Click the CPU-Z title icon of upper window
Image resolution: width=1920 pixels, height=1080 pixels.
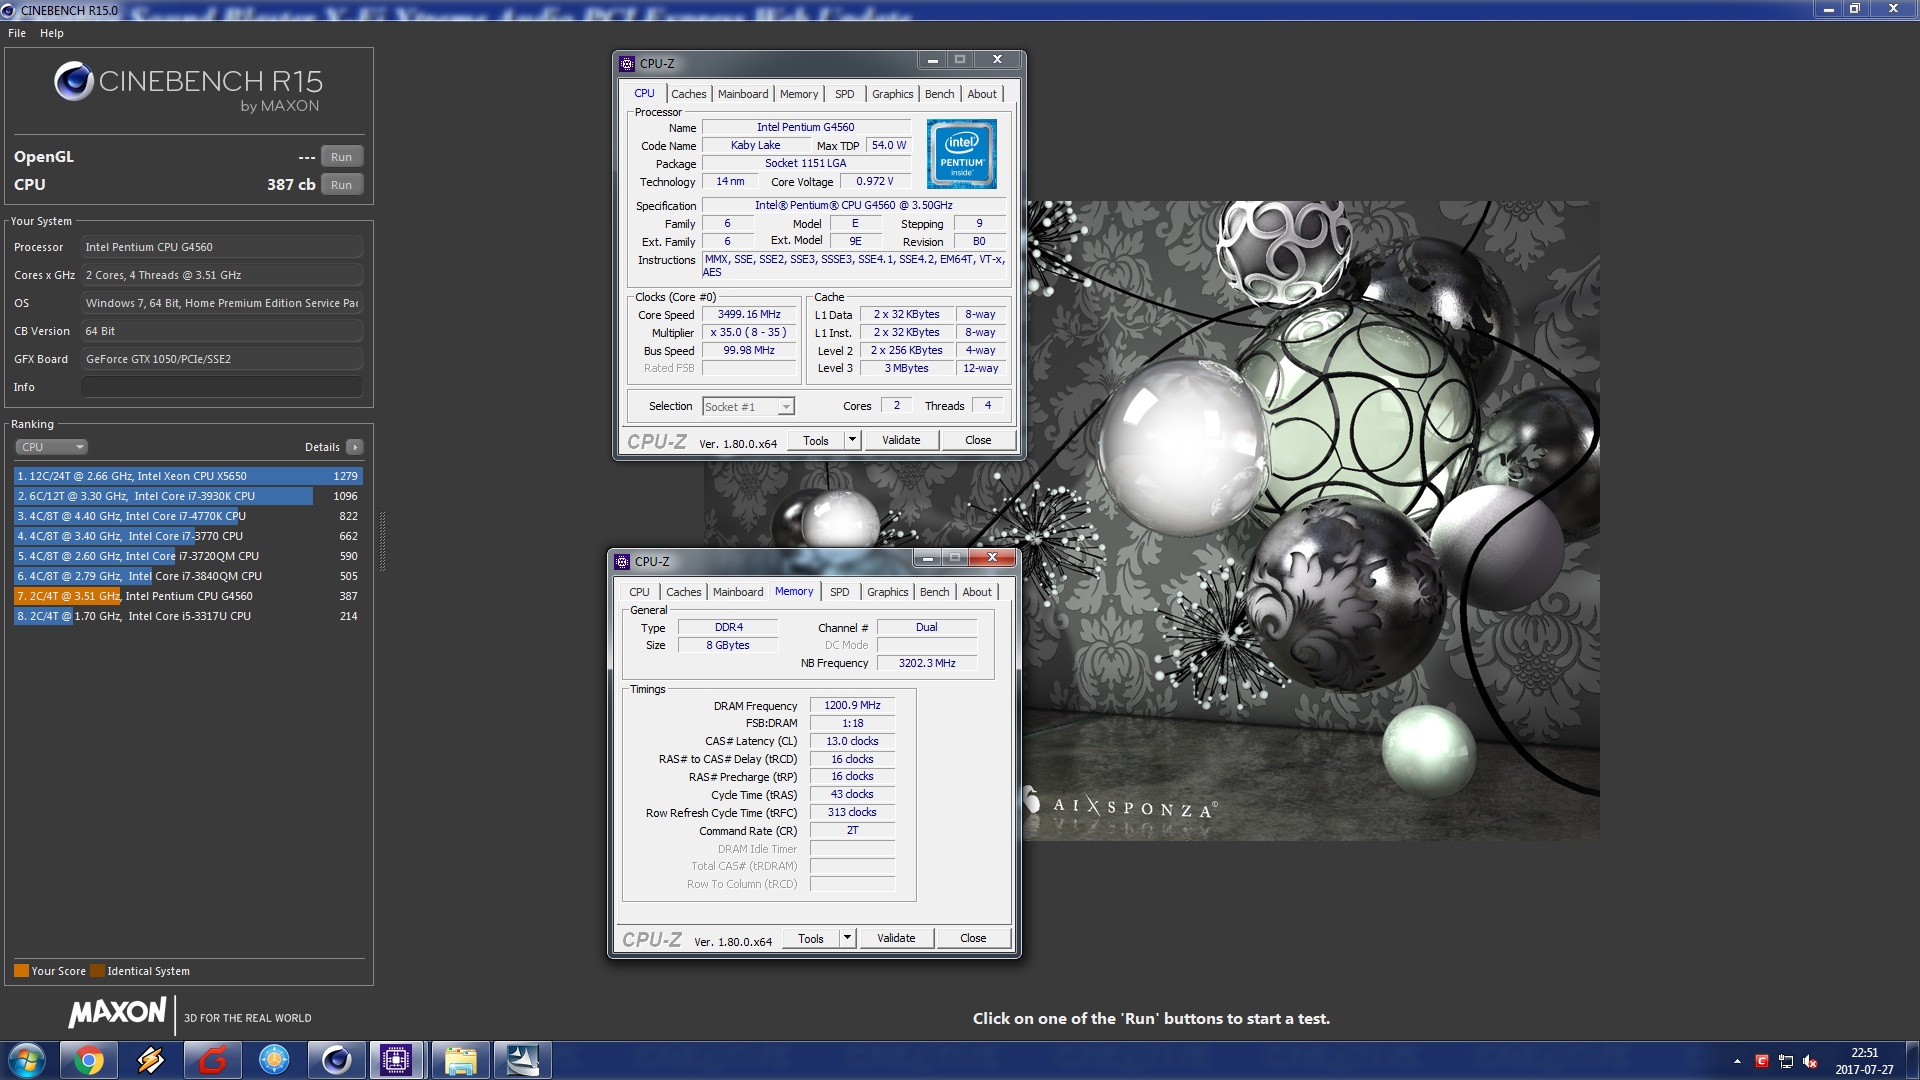[627, 63]
